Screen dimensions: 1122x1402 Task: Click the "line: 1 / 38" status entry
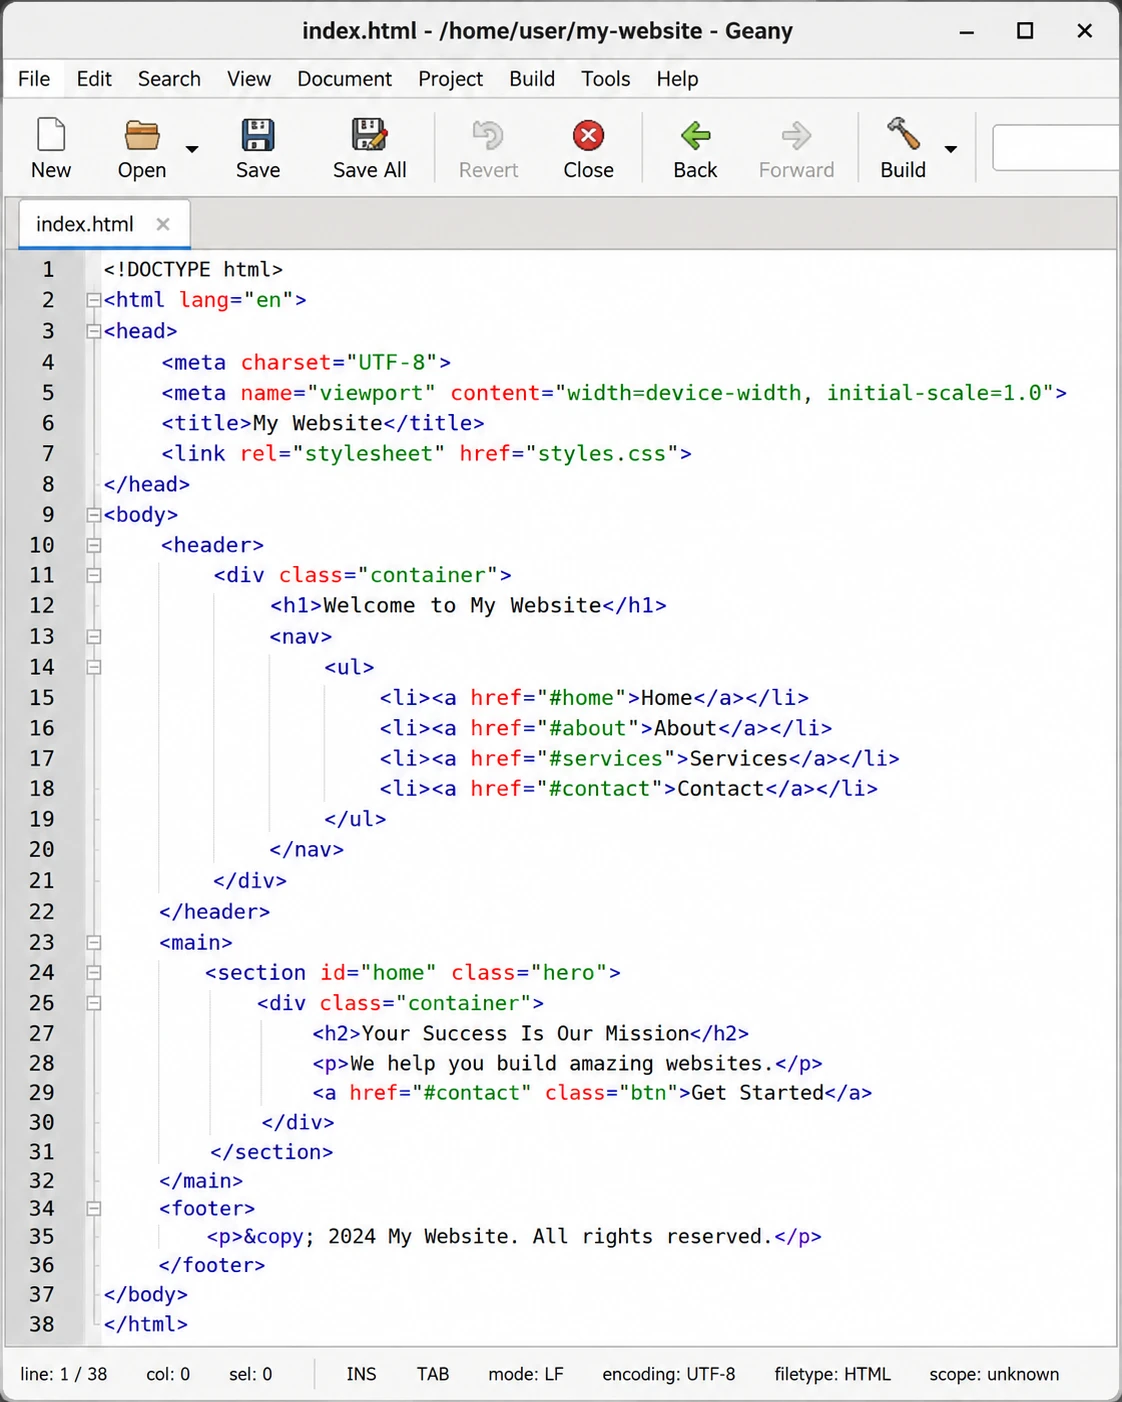[x=63, y=1374]
